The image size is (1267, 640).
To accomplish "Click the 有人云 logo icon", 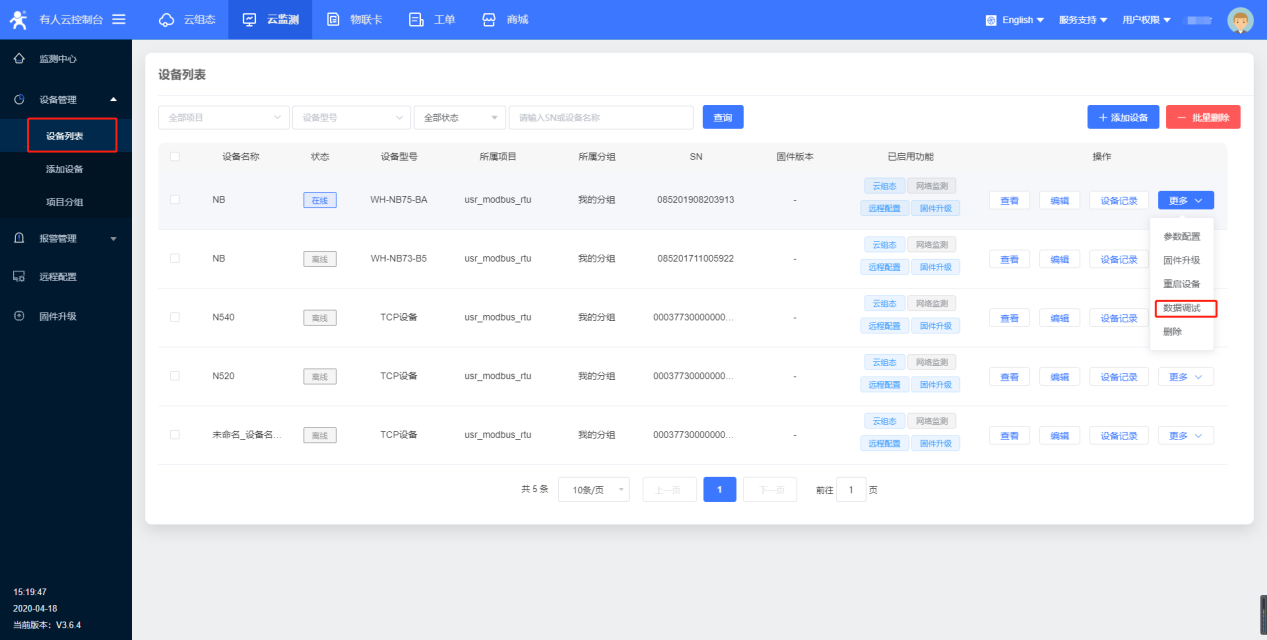I will tap(19, 19).
